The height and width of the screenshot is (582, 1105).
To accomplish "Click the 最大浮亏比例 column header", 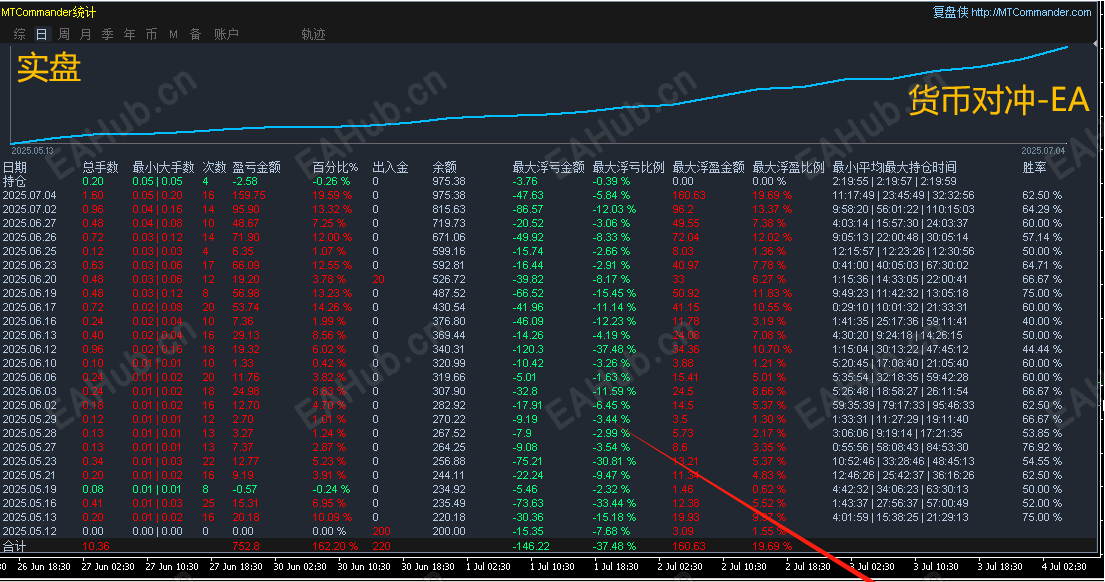I will (x=629, y=167).
